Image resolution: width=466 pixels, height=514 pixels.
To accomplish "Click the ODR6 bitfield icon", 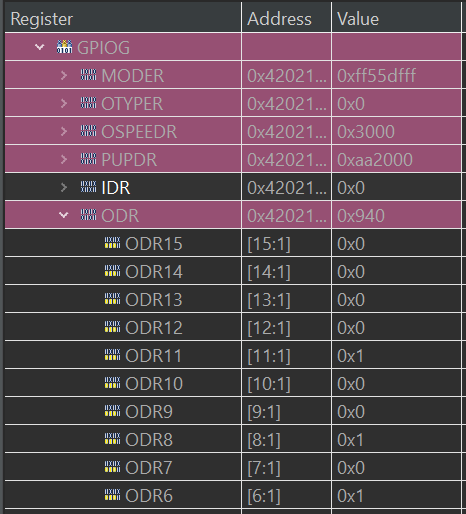I will coord(112,495).
